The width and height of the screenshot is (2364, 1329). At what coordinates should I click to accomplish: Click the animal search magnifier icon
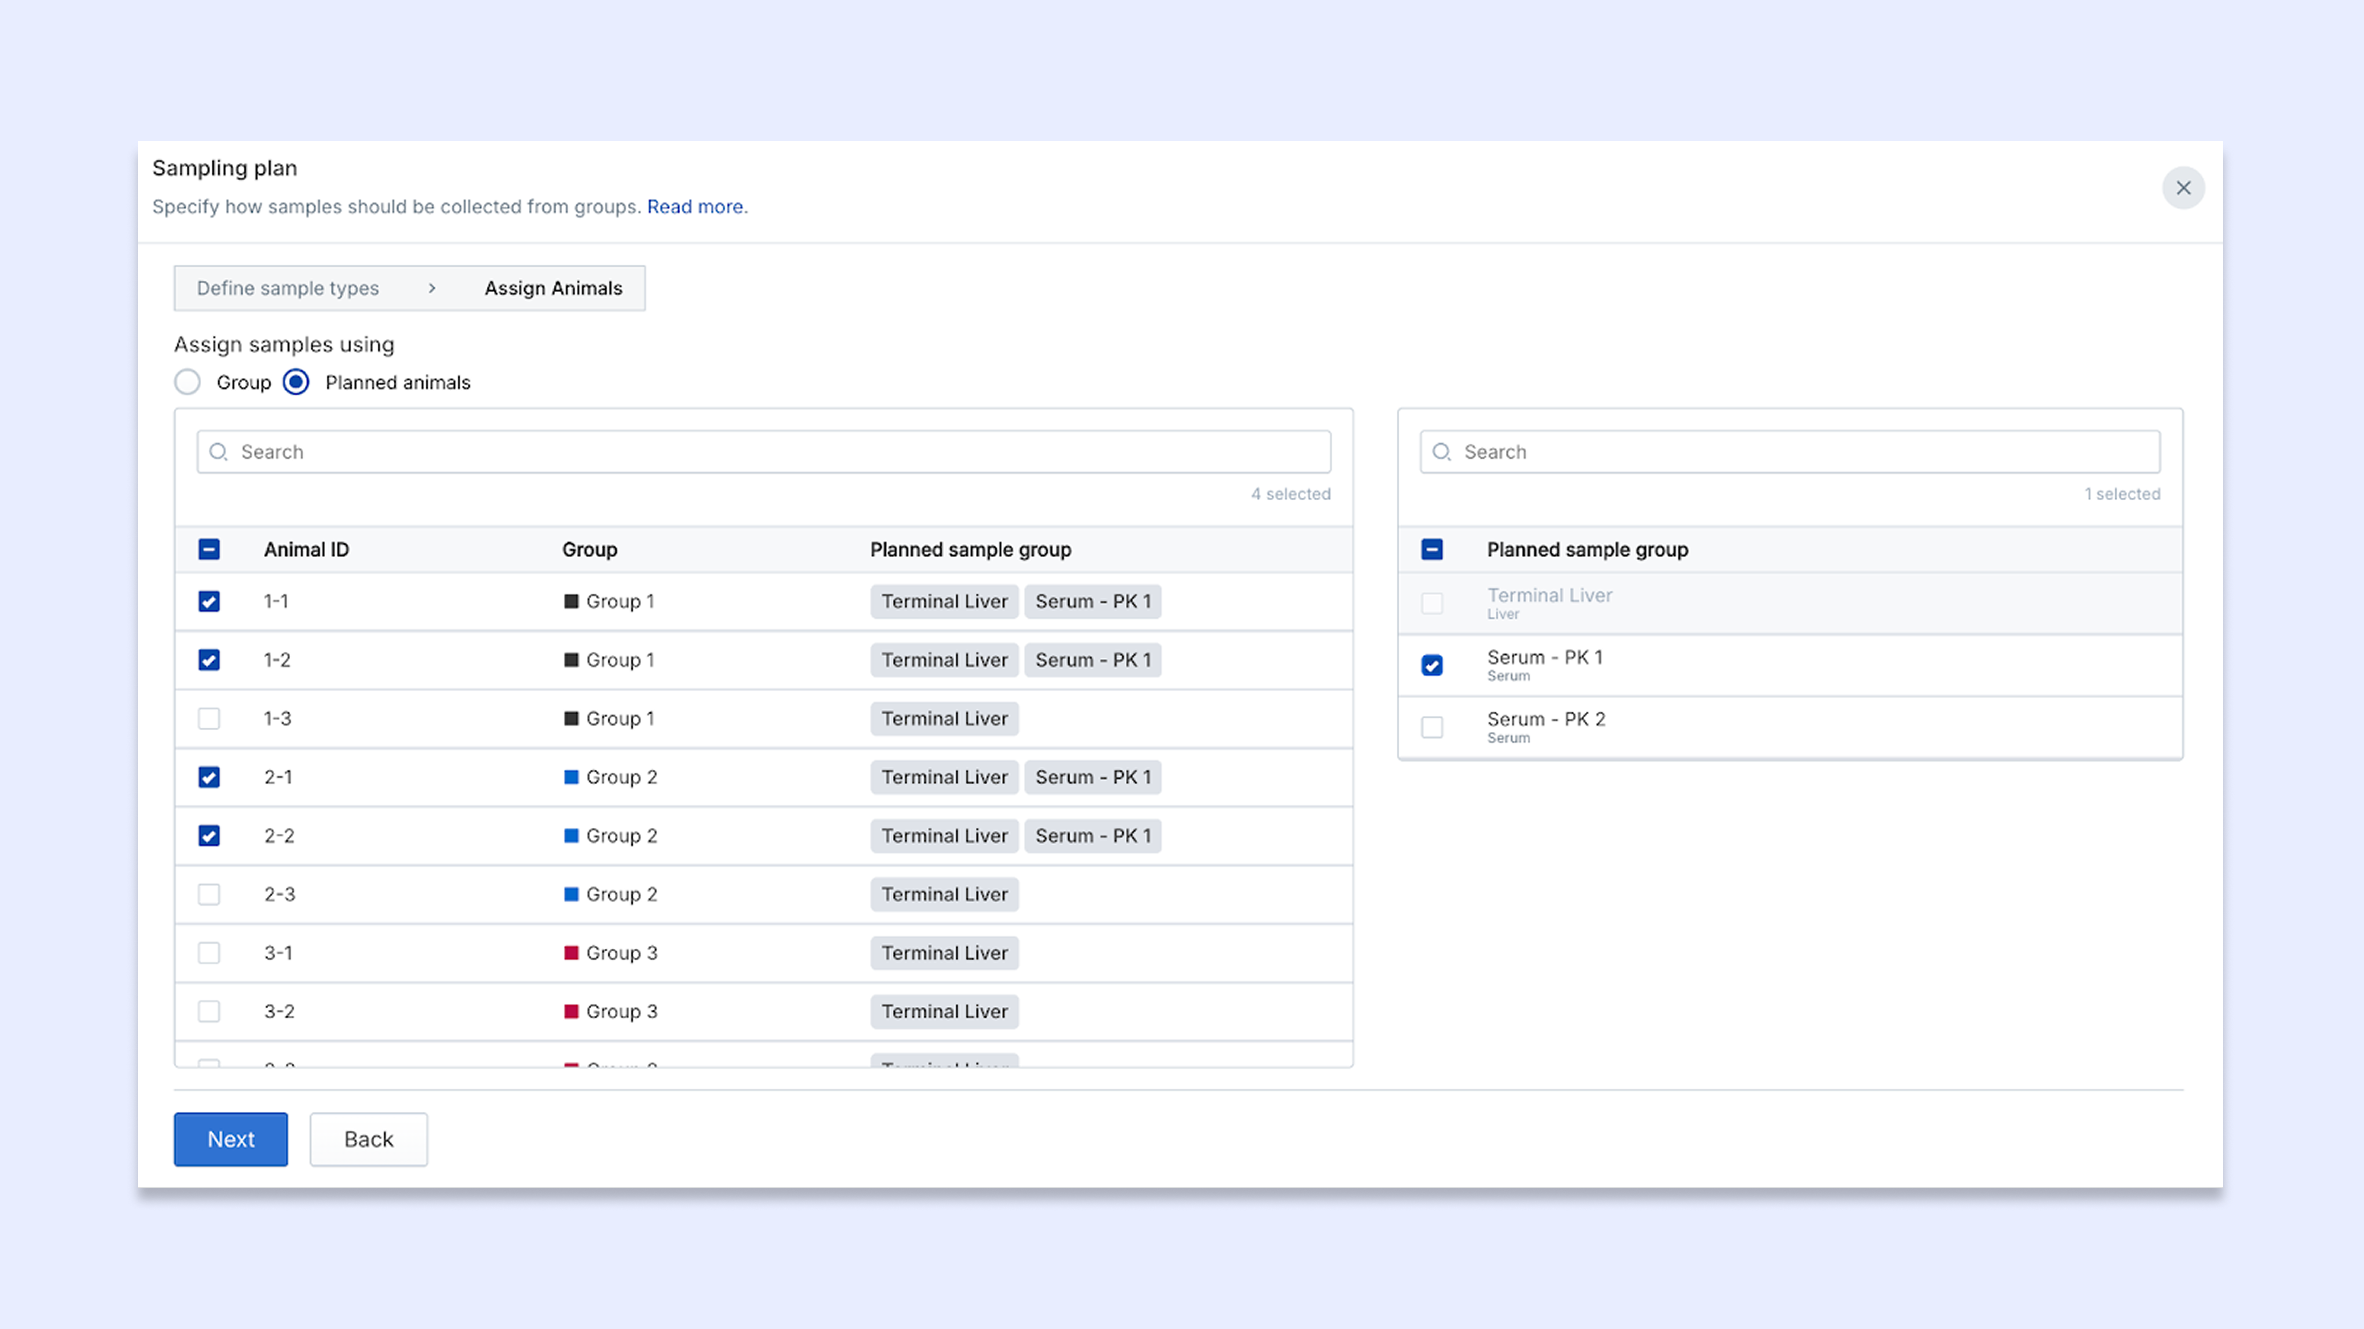click(x=219, y=452)
